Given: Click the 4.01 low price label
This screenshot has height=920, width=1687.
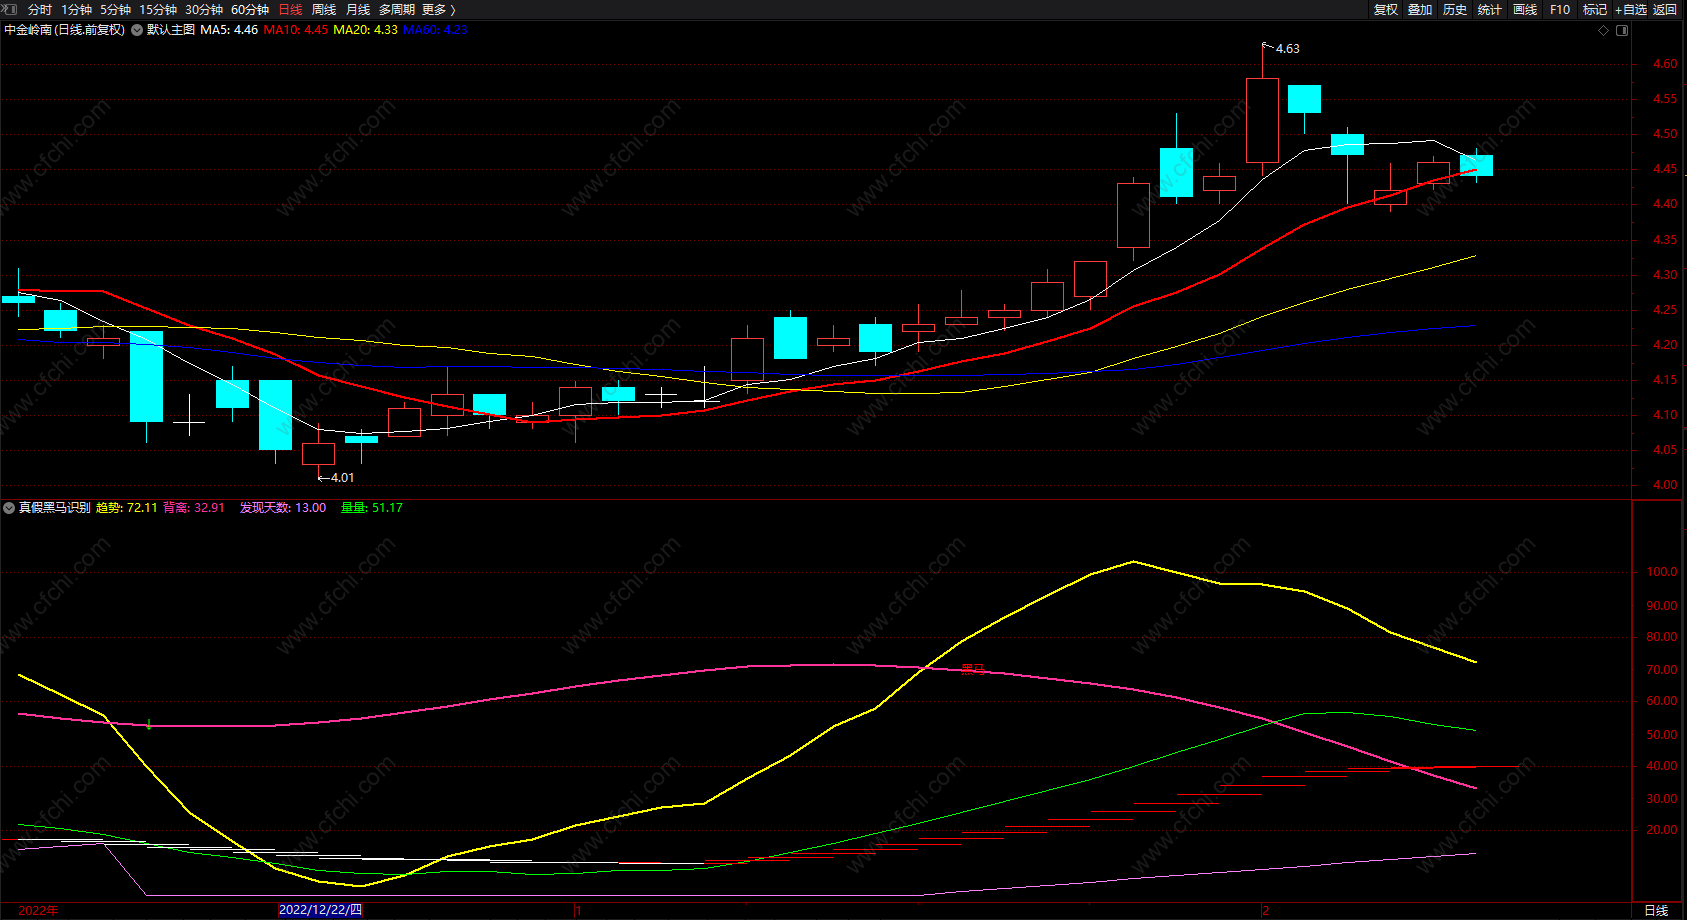Looking at the screenshot, I should (342, 478).
